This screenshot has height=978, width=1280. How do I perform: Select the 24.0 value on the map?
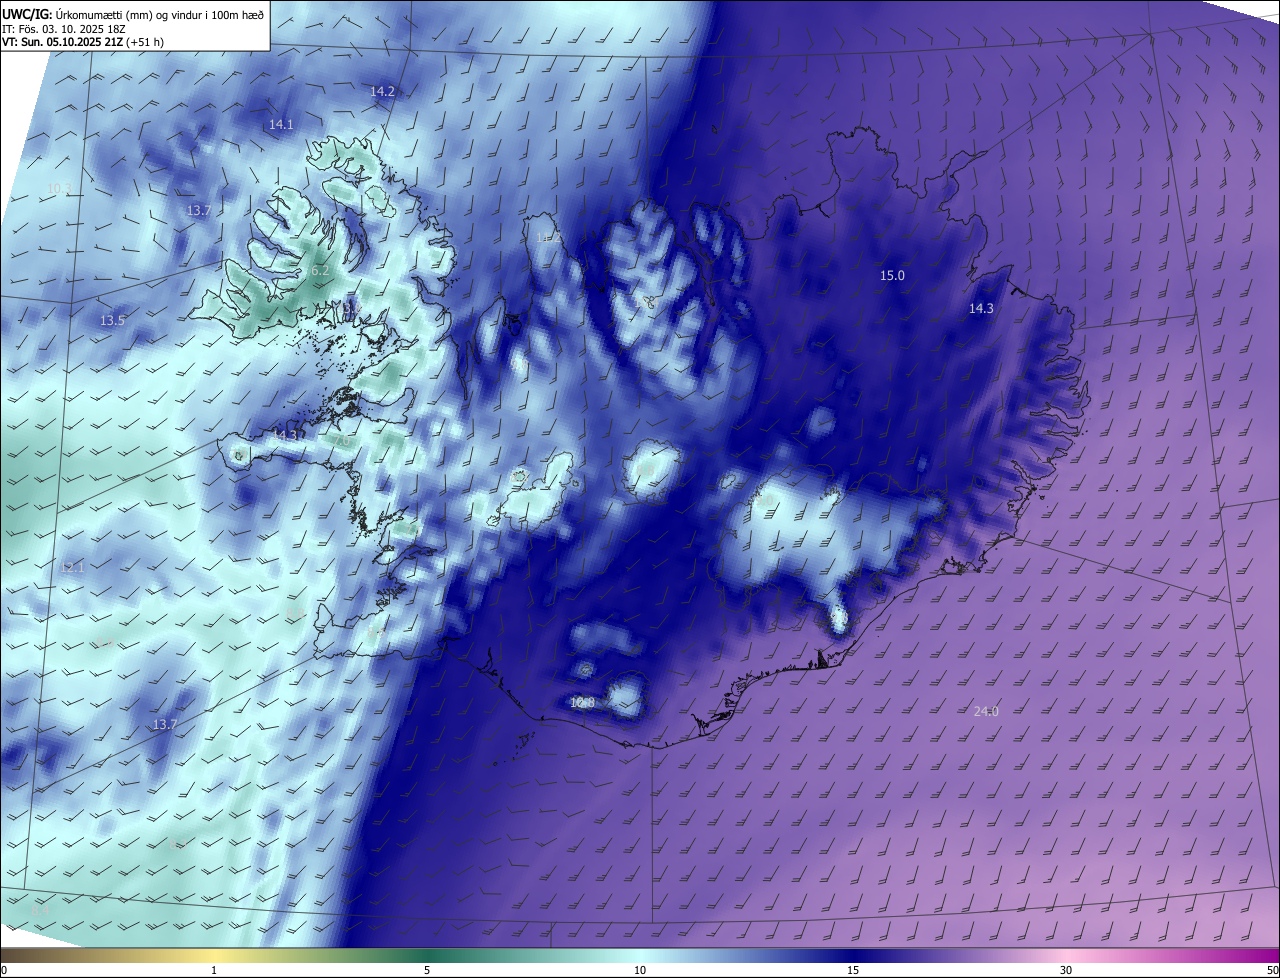pos(986,712)
